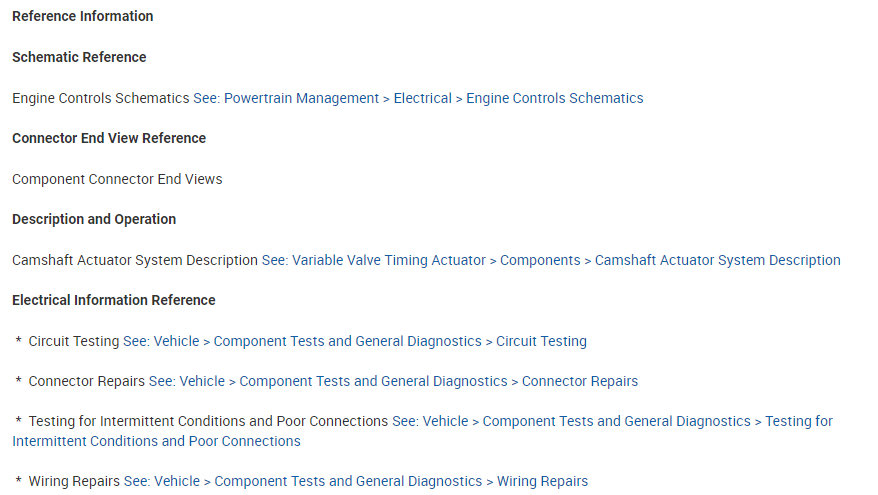This screenshot has height=495, width=878.
Task: Click the black 'Connector Repairs' bullet label
Action: [x=87, y=381]
